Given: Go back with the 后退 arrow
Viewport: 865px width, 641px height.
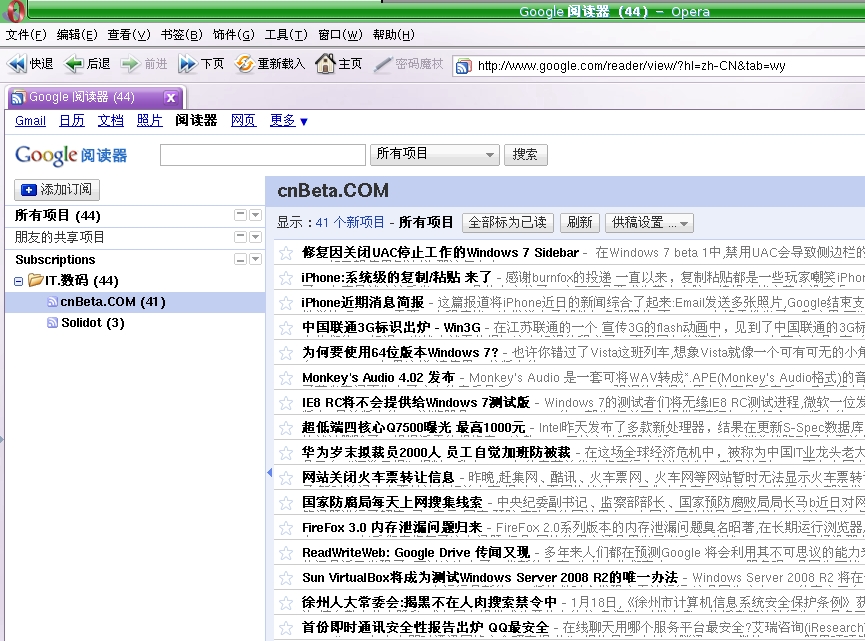Looking at the screenshot, I should 73,64.
